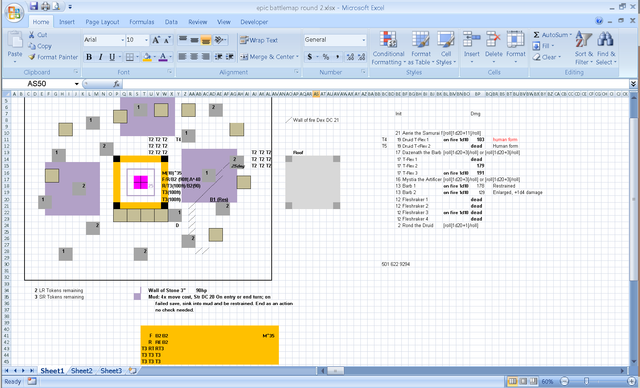This screenshot has height=388, width=640.
Task: Open the Data ribbon tab
Action: pyautogui.click(x=171, y=22)
